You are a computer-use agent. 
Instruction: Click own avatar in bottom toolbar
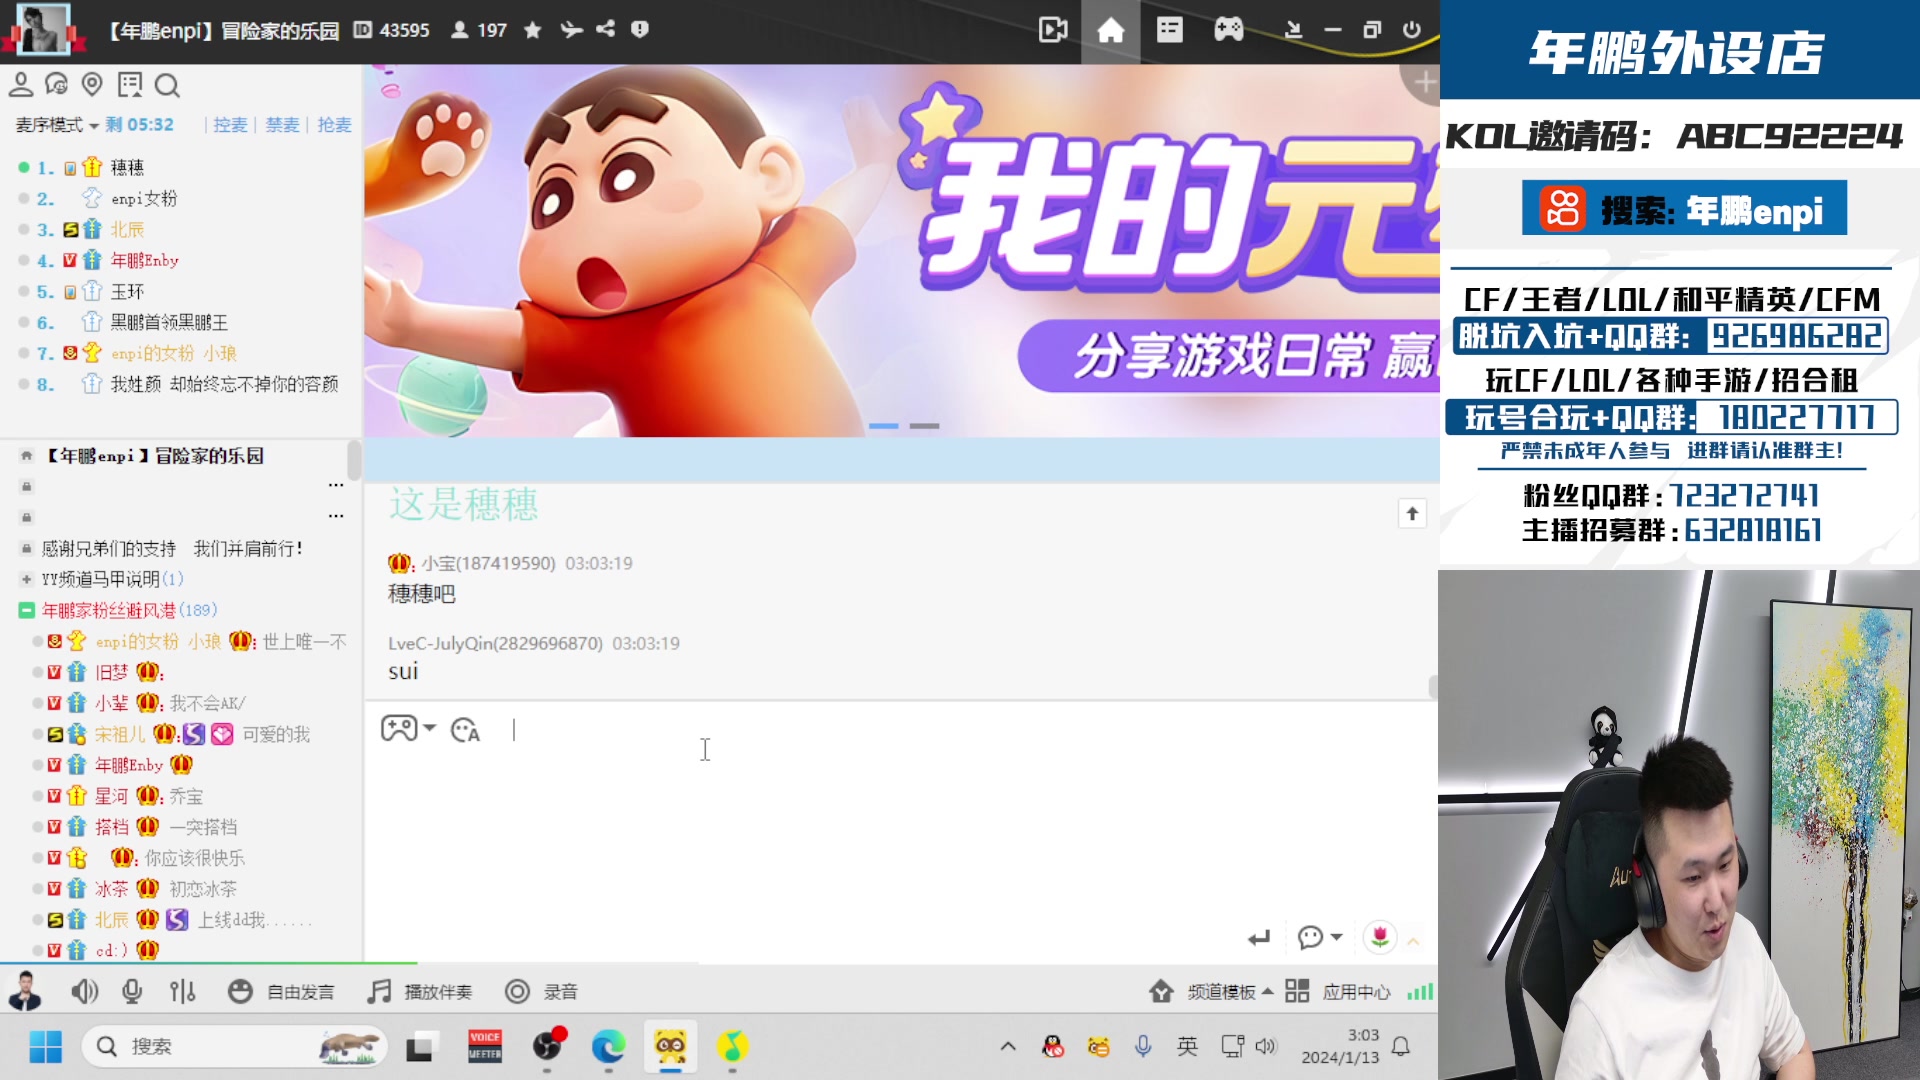pyautogui.click(x=25, y=991)
